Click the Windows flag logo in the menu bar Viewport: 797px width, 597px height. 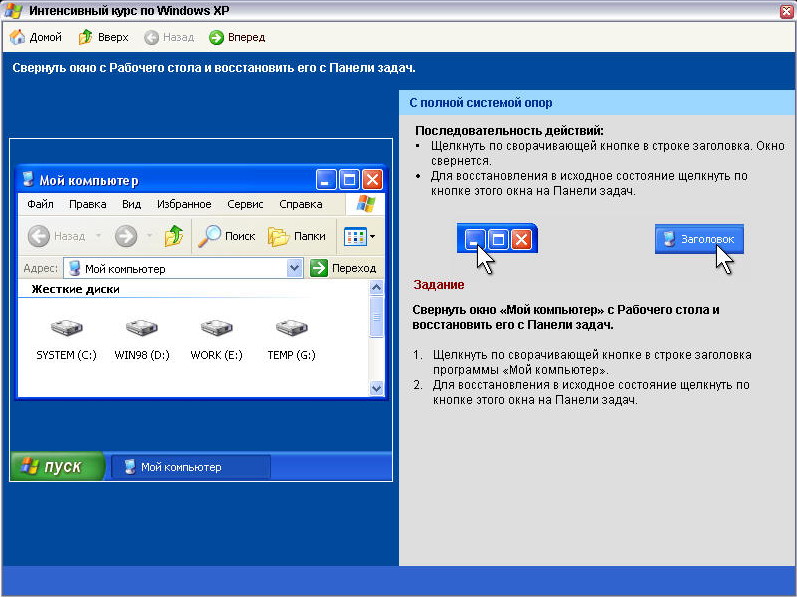point(365,204)
